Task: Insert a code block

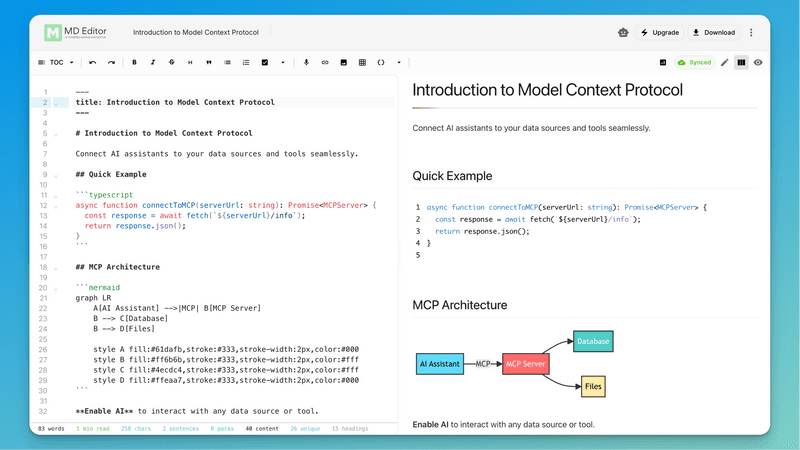Action: pyautogui.click(x=381, y=62)
